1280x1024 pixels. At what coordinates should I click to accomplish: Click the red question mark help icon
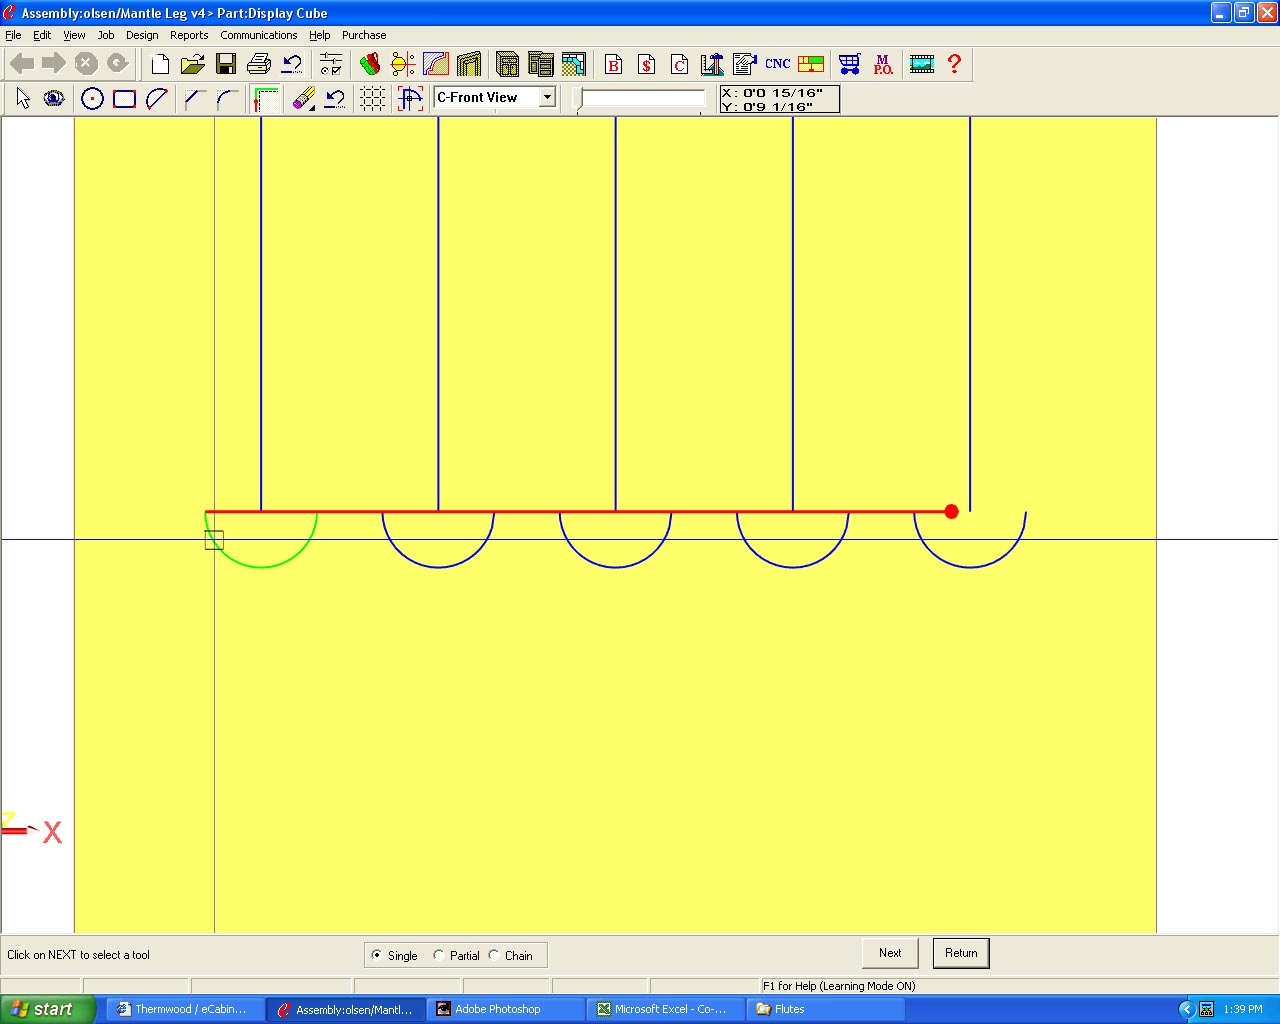[x=954, y=64]
